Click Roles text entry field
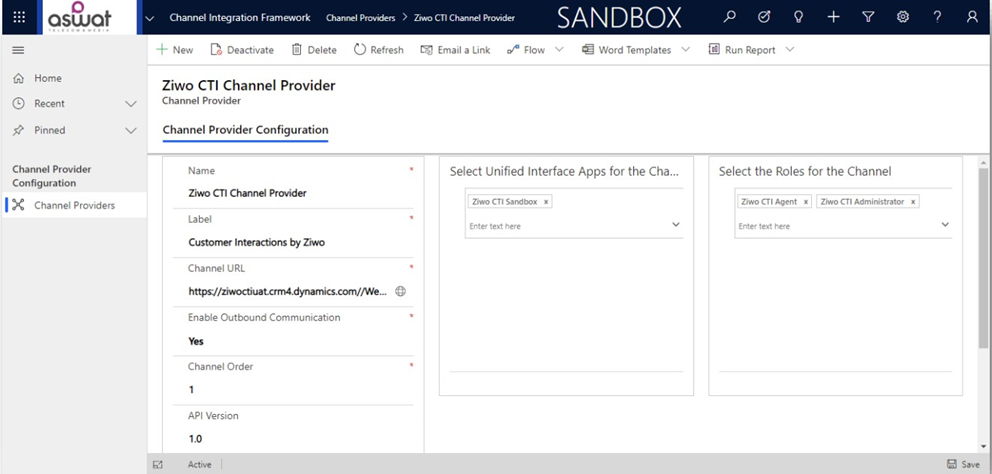 point(836,226)
